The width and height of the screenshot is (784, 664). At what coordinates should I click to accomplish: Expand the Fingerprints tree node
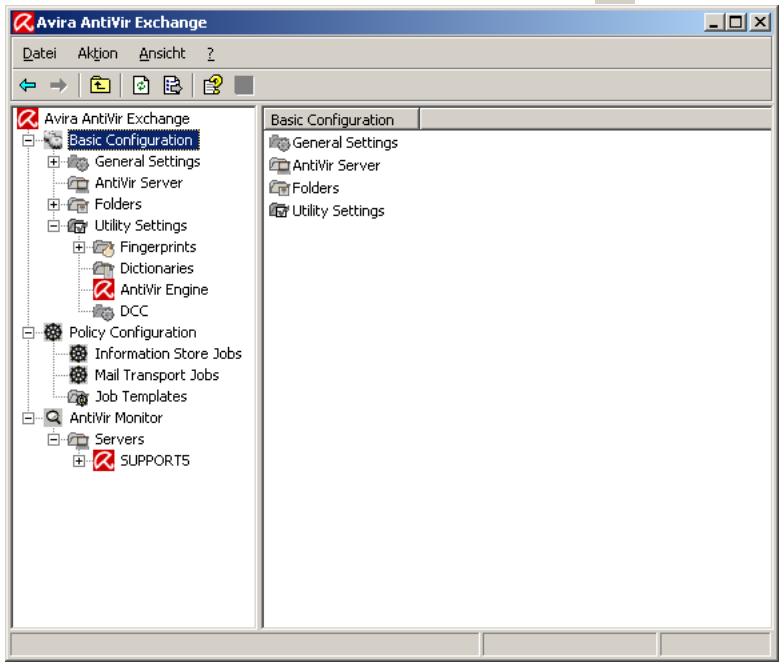pos(79,247)
